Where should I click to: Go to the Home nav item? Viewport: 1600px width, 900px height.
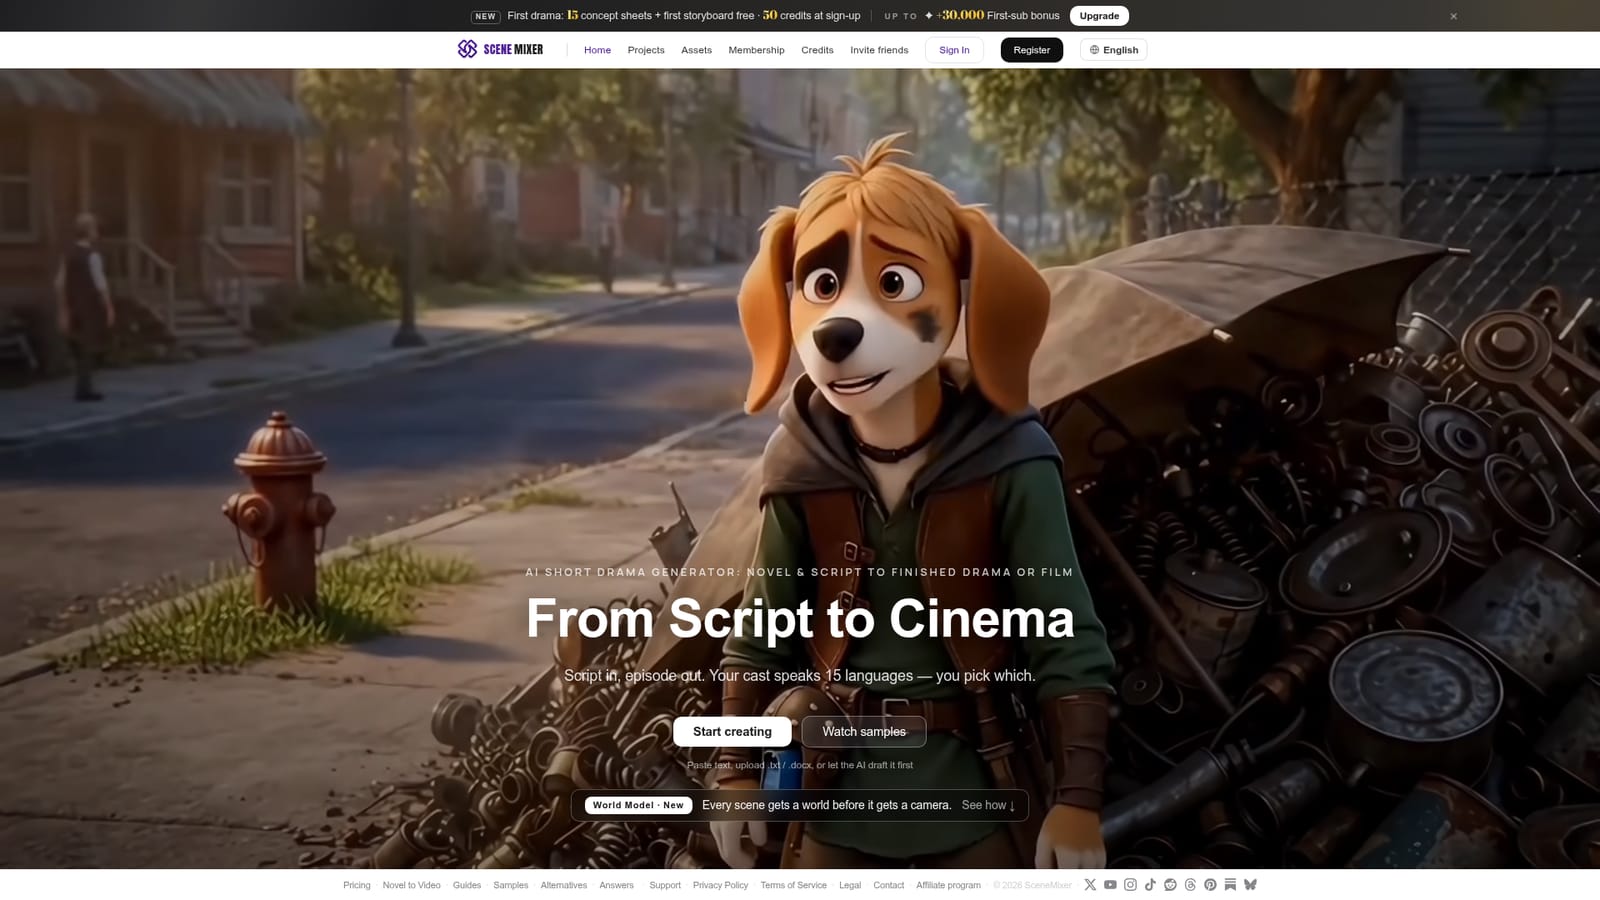coord(597,50)
